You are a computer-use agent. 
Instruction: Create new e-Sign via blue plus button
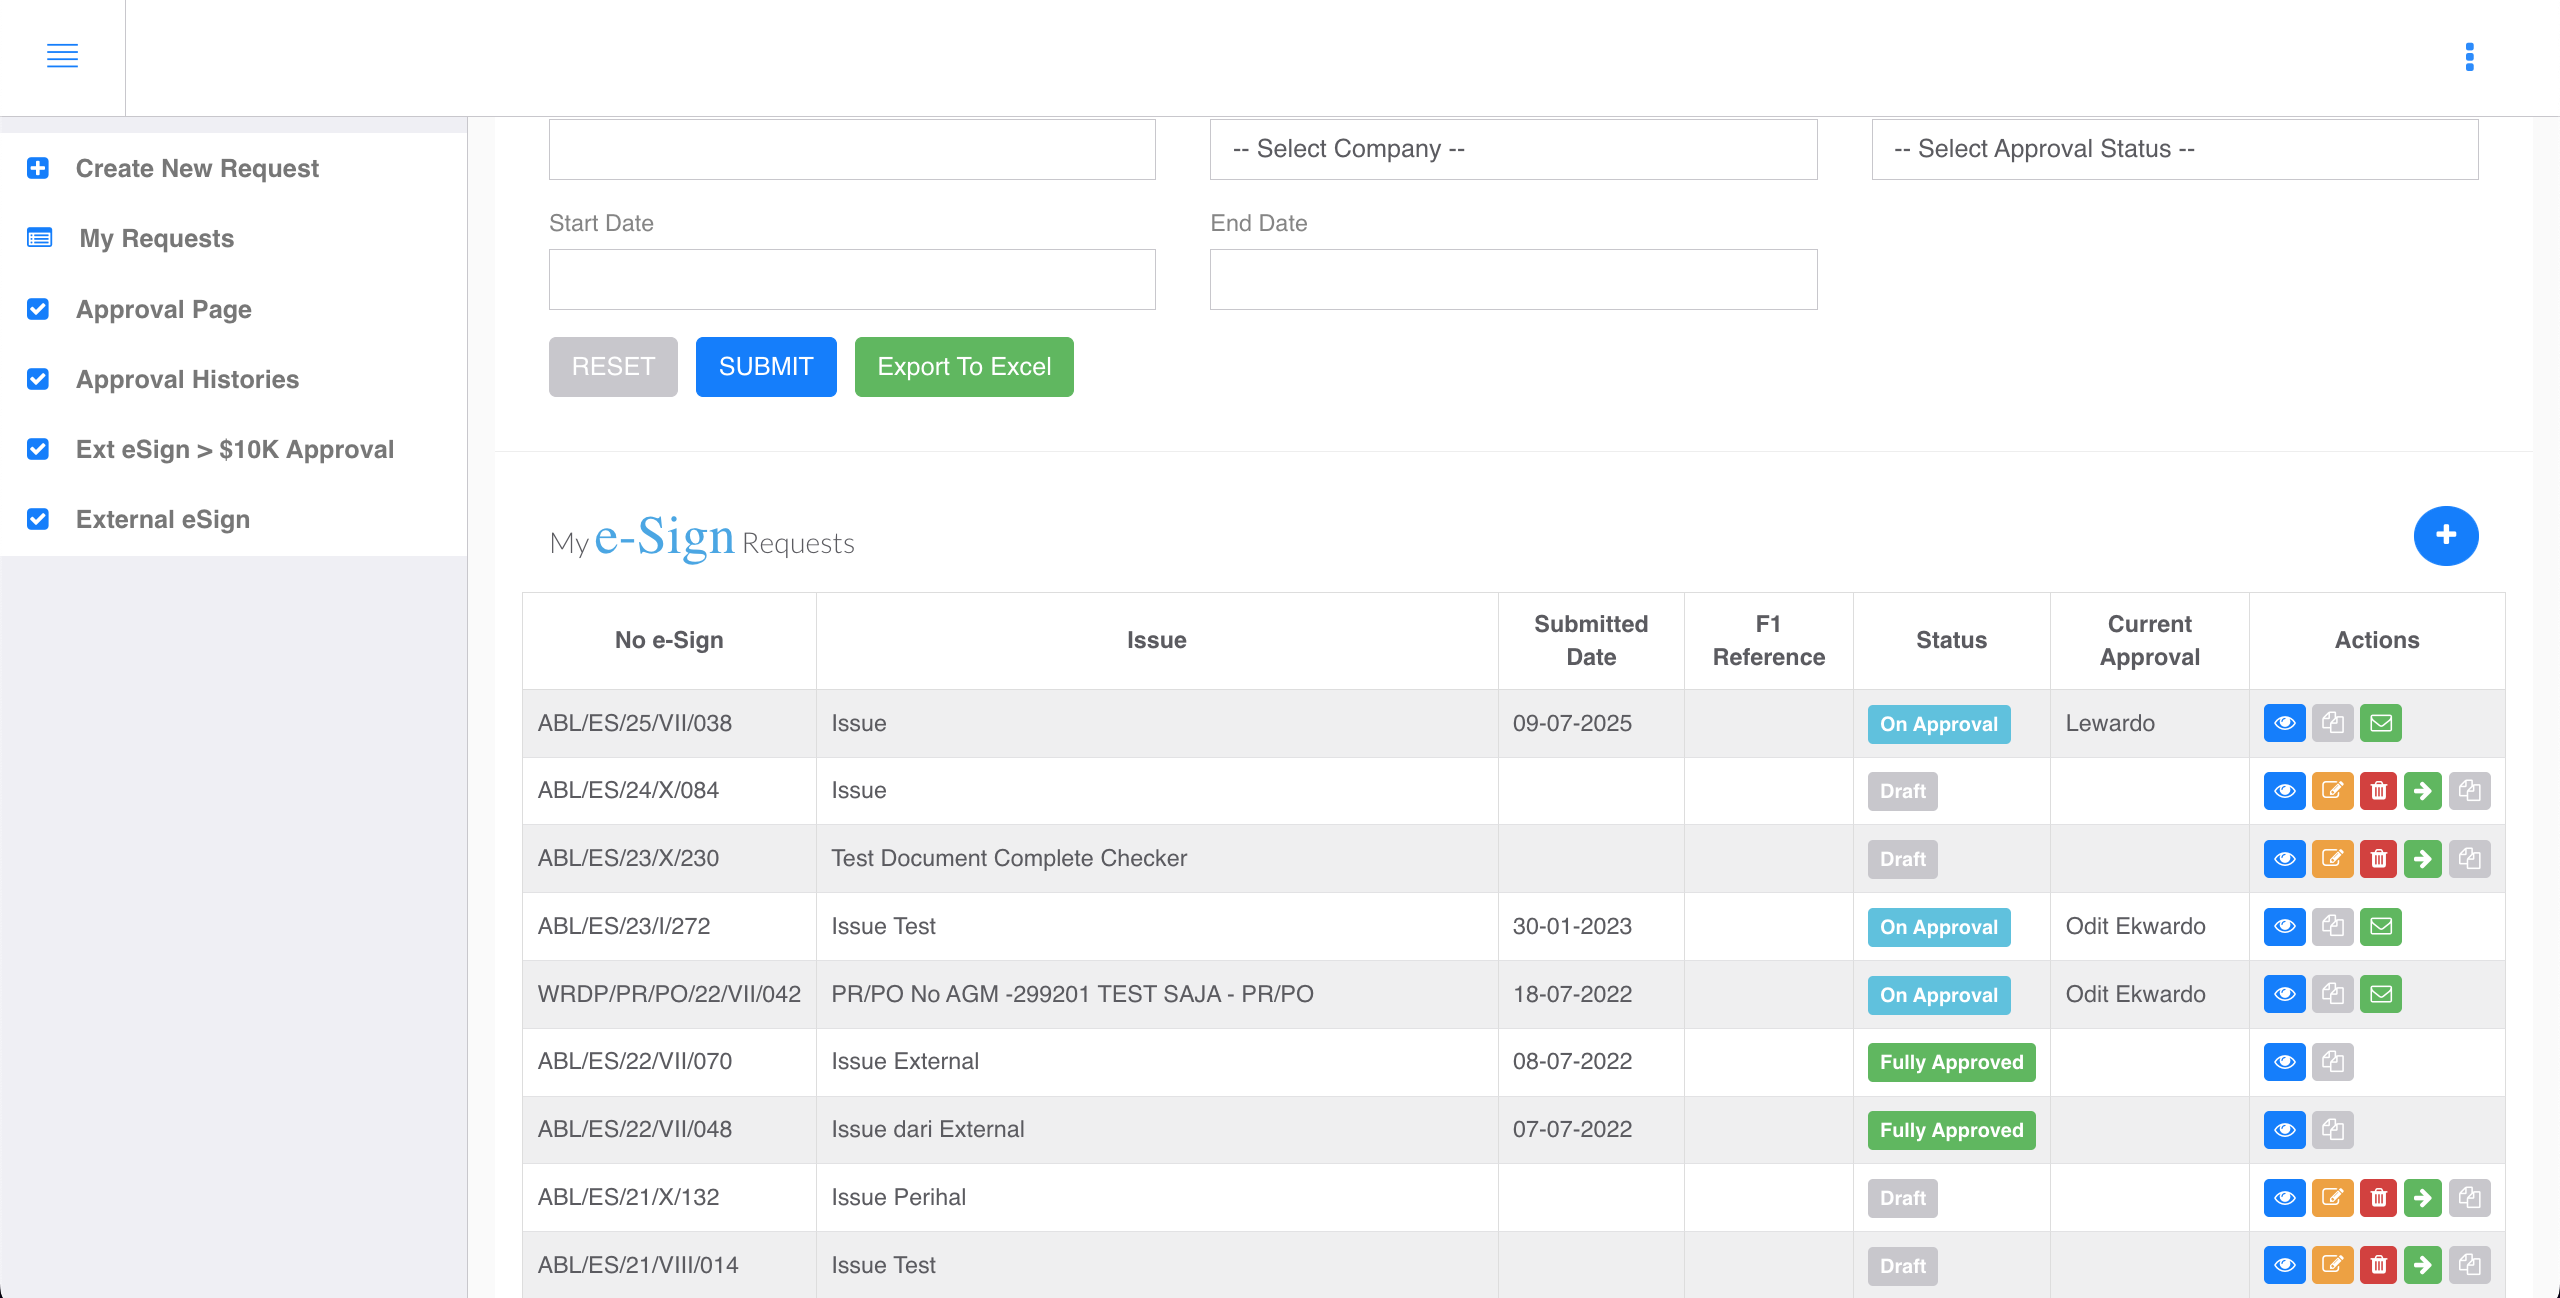[2447, 536]
